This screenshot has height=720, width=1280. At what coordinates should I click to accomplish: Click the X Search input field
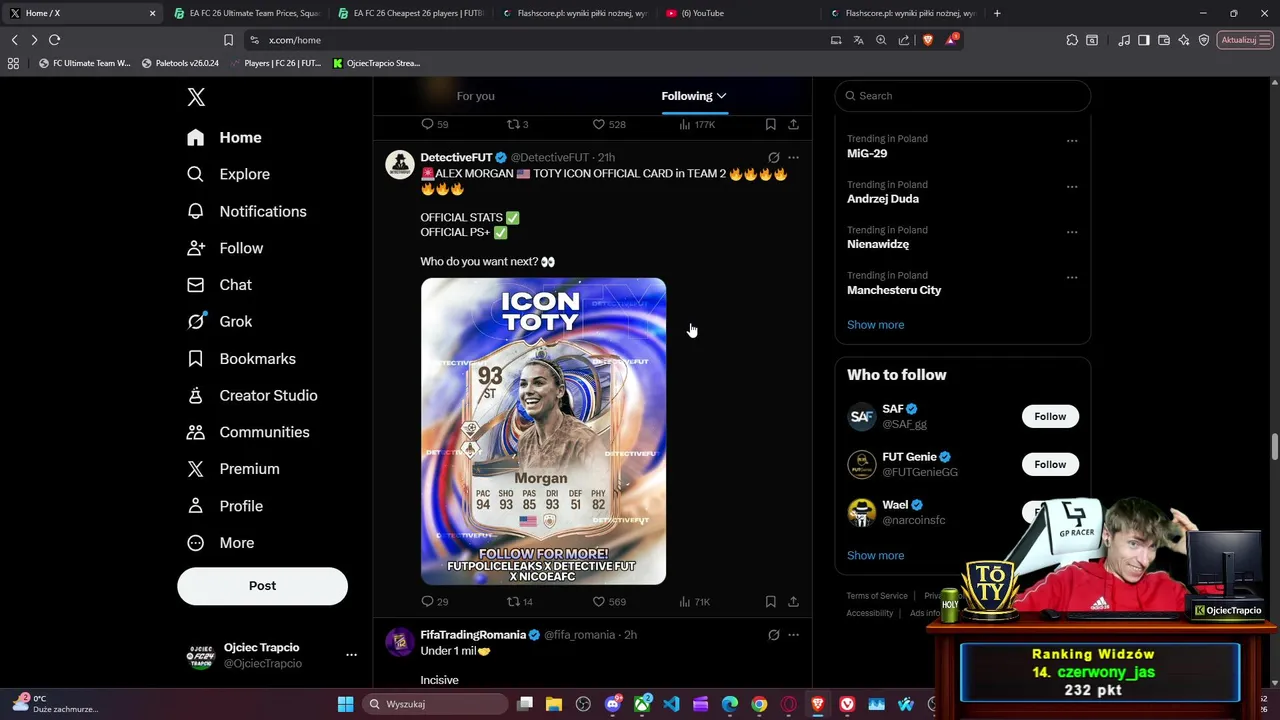tap(962, 96)
